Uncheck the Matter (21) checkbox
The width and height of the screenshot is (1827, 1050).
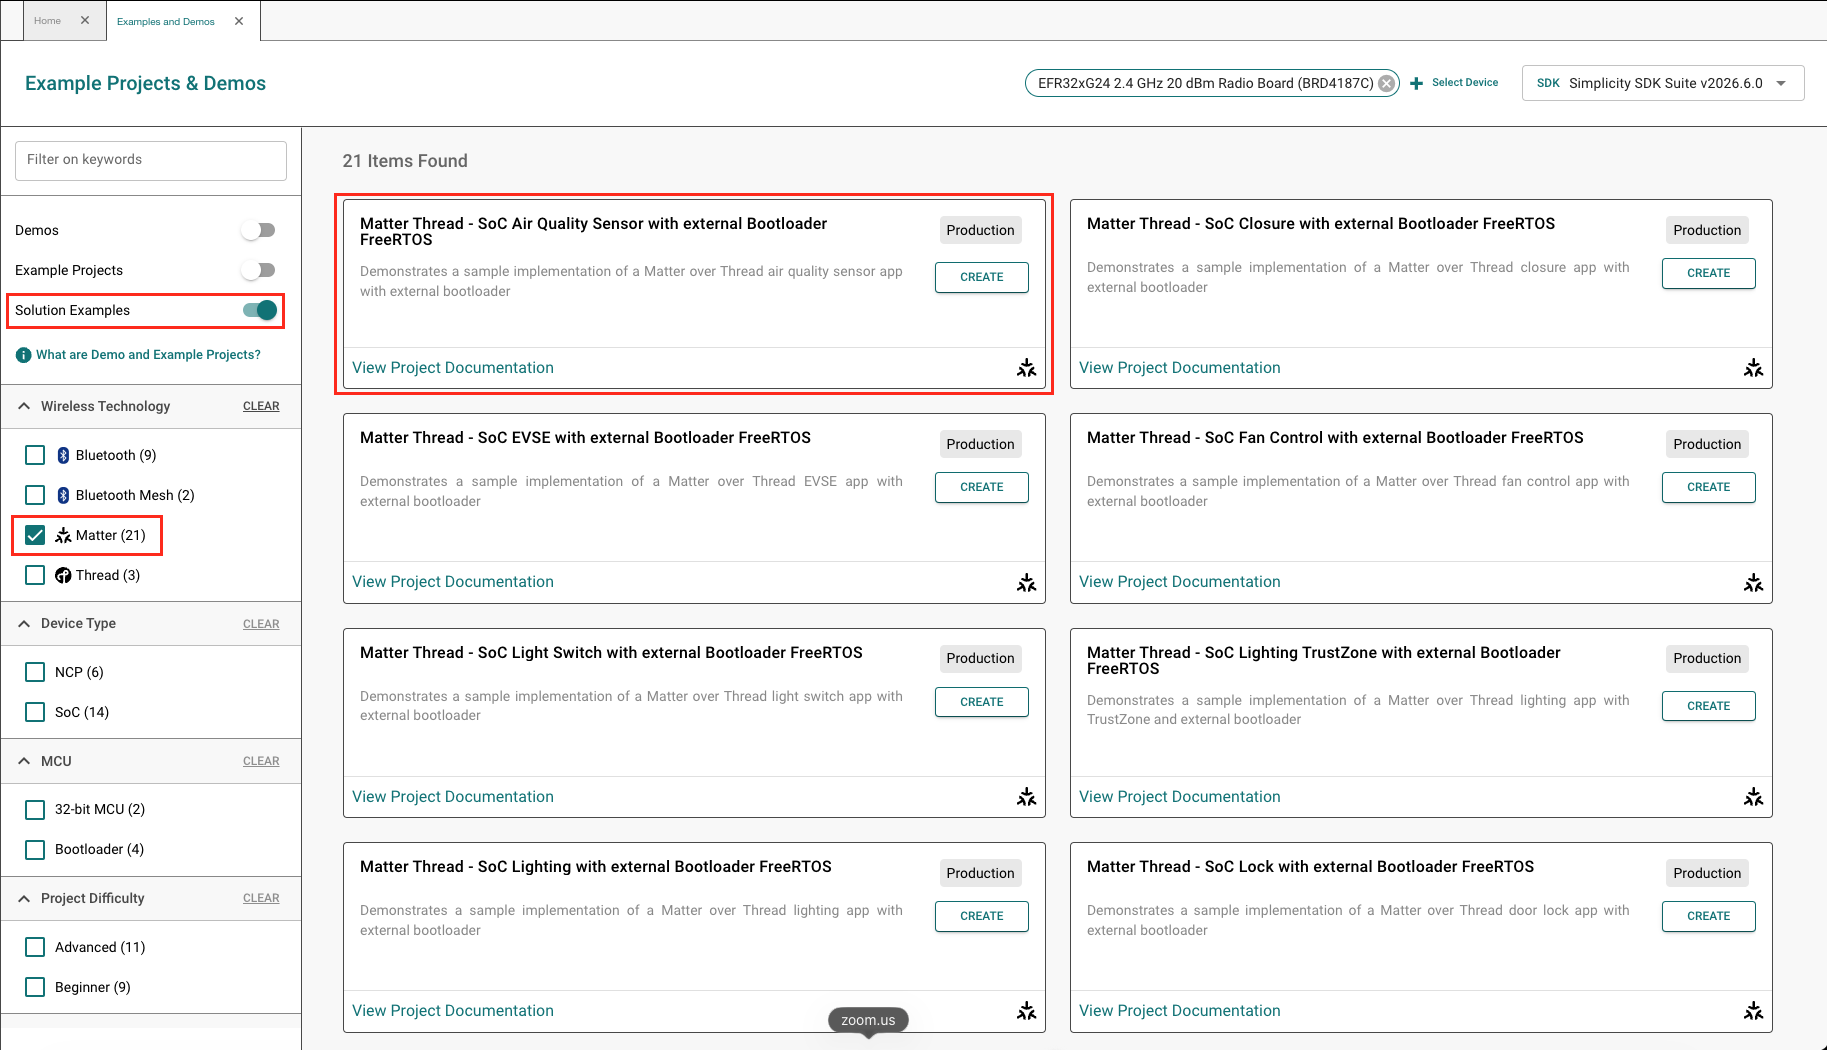pos(35,535)
